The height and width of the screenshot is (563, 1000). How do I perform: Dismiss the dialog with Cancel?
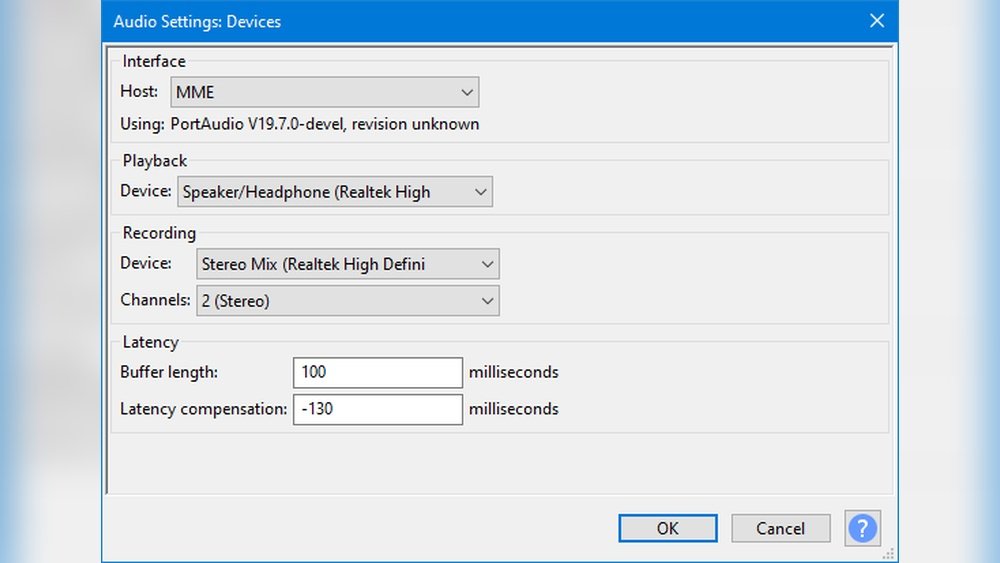click(x=781, y=529)
